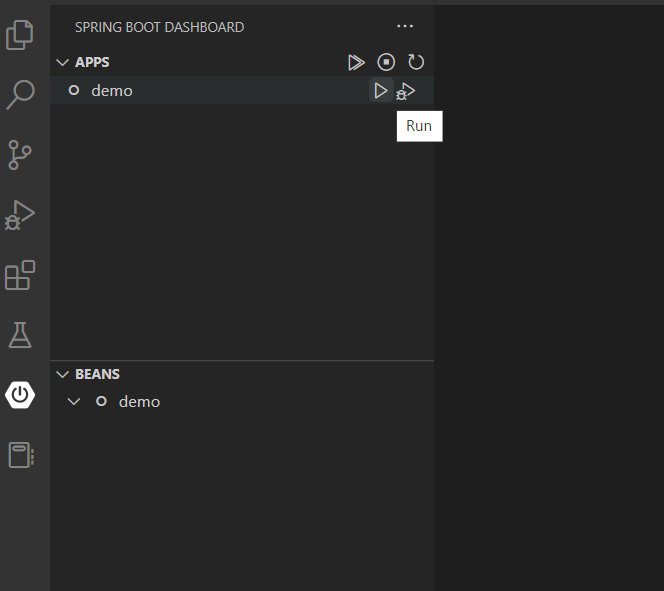Click the Spring Boot Dashboard power icon

click(20, 395)
